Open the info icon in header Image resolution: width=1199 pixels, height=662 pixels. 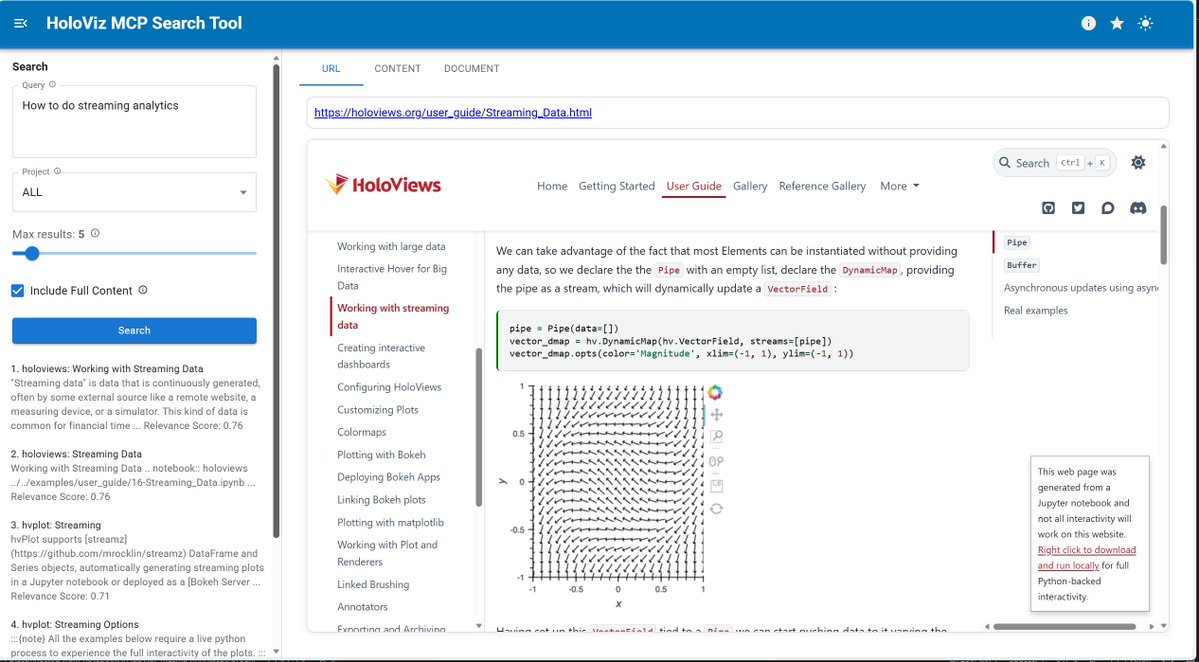click(x=1088, y=24)
